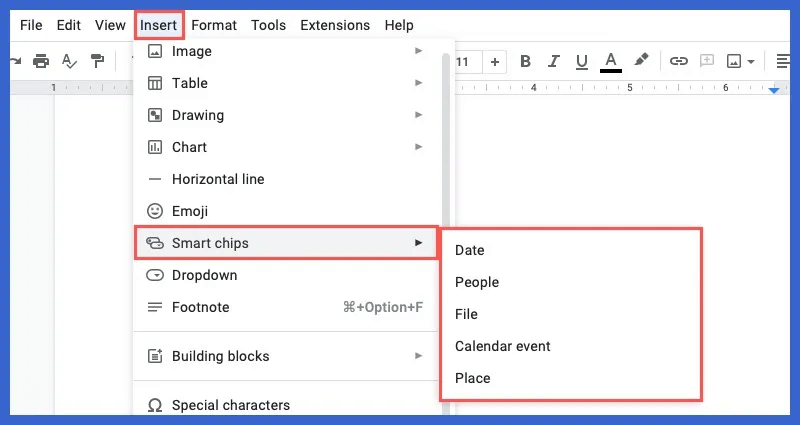The width and height of the screenshot is (800, 425).
Task: Select Image from Insert menu
Action: pos(286,51)
